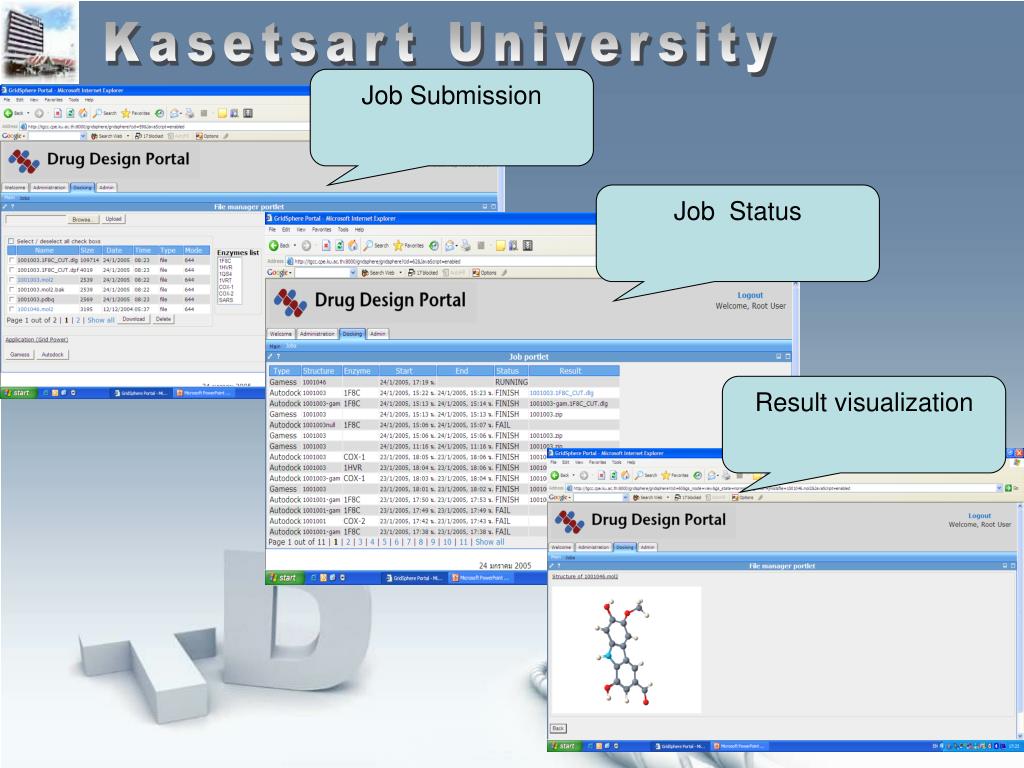Click Browse button in file manager portlet
The image size is (1024, 768).
[83, 219]
